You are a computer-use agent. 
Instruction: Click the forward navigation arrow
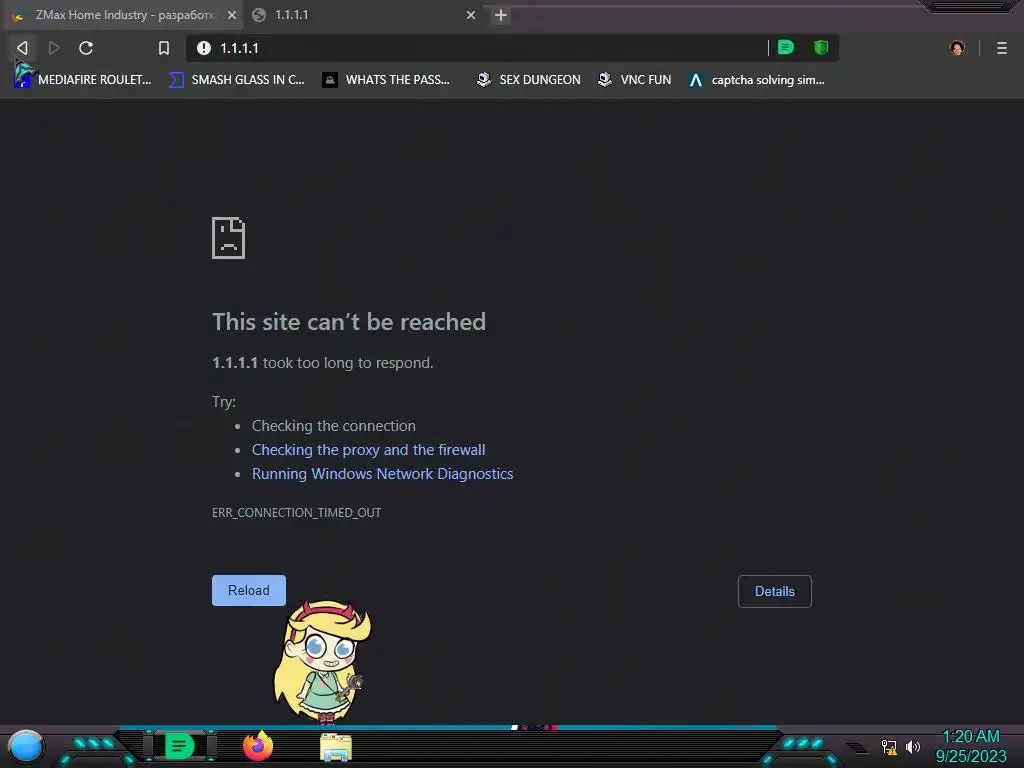pyautogui.click(x=54, y=48)
